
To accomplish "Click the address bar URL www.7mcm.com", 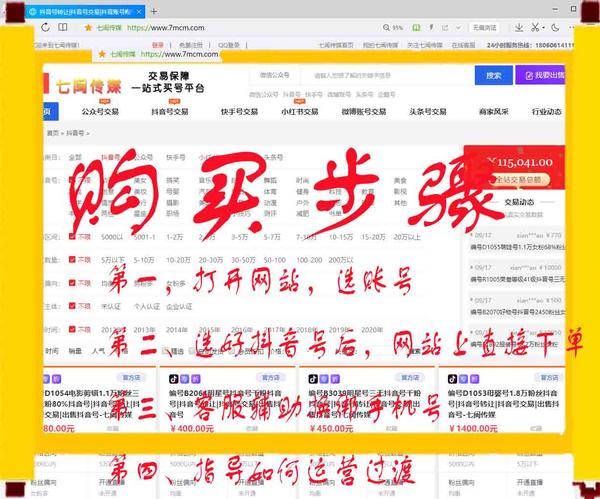I will pos(166,28).
